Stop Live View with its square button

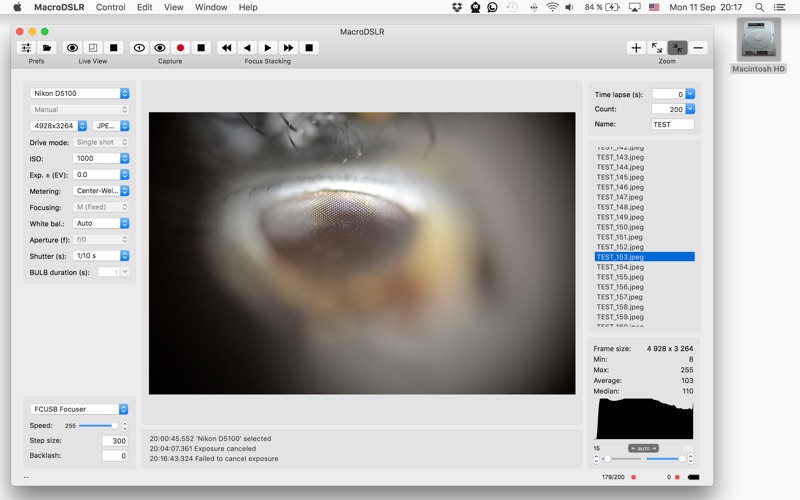point(114,48)
